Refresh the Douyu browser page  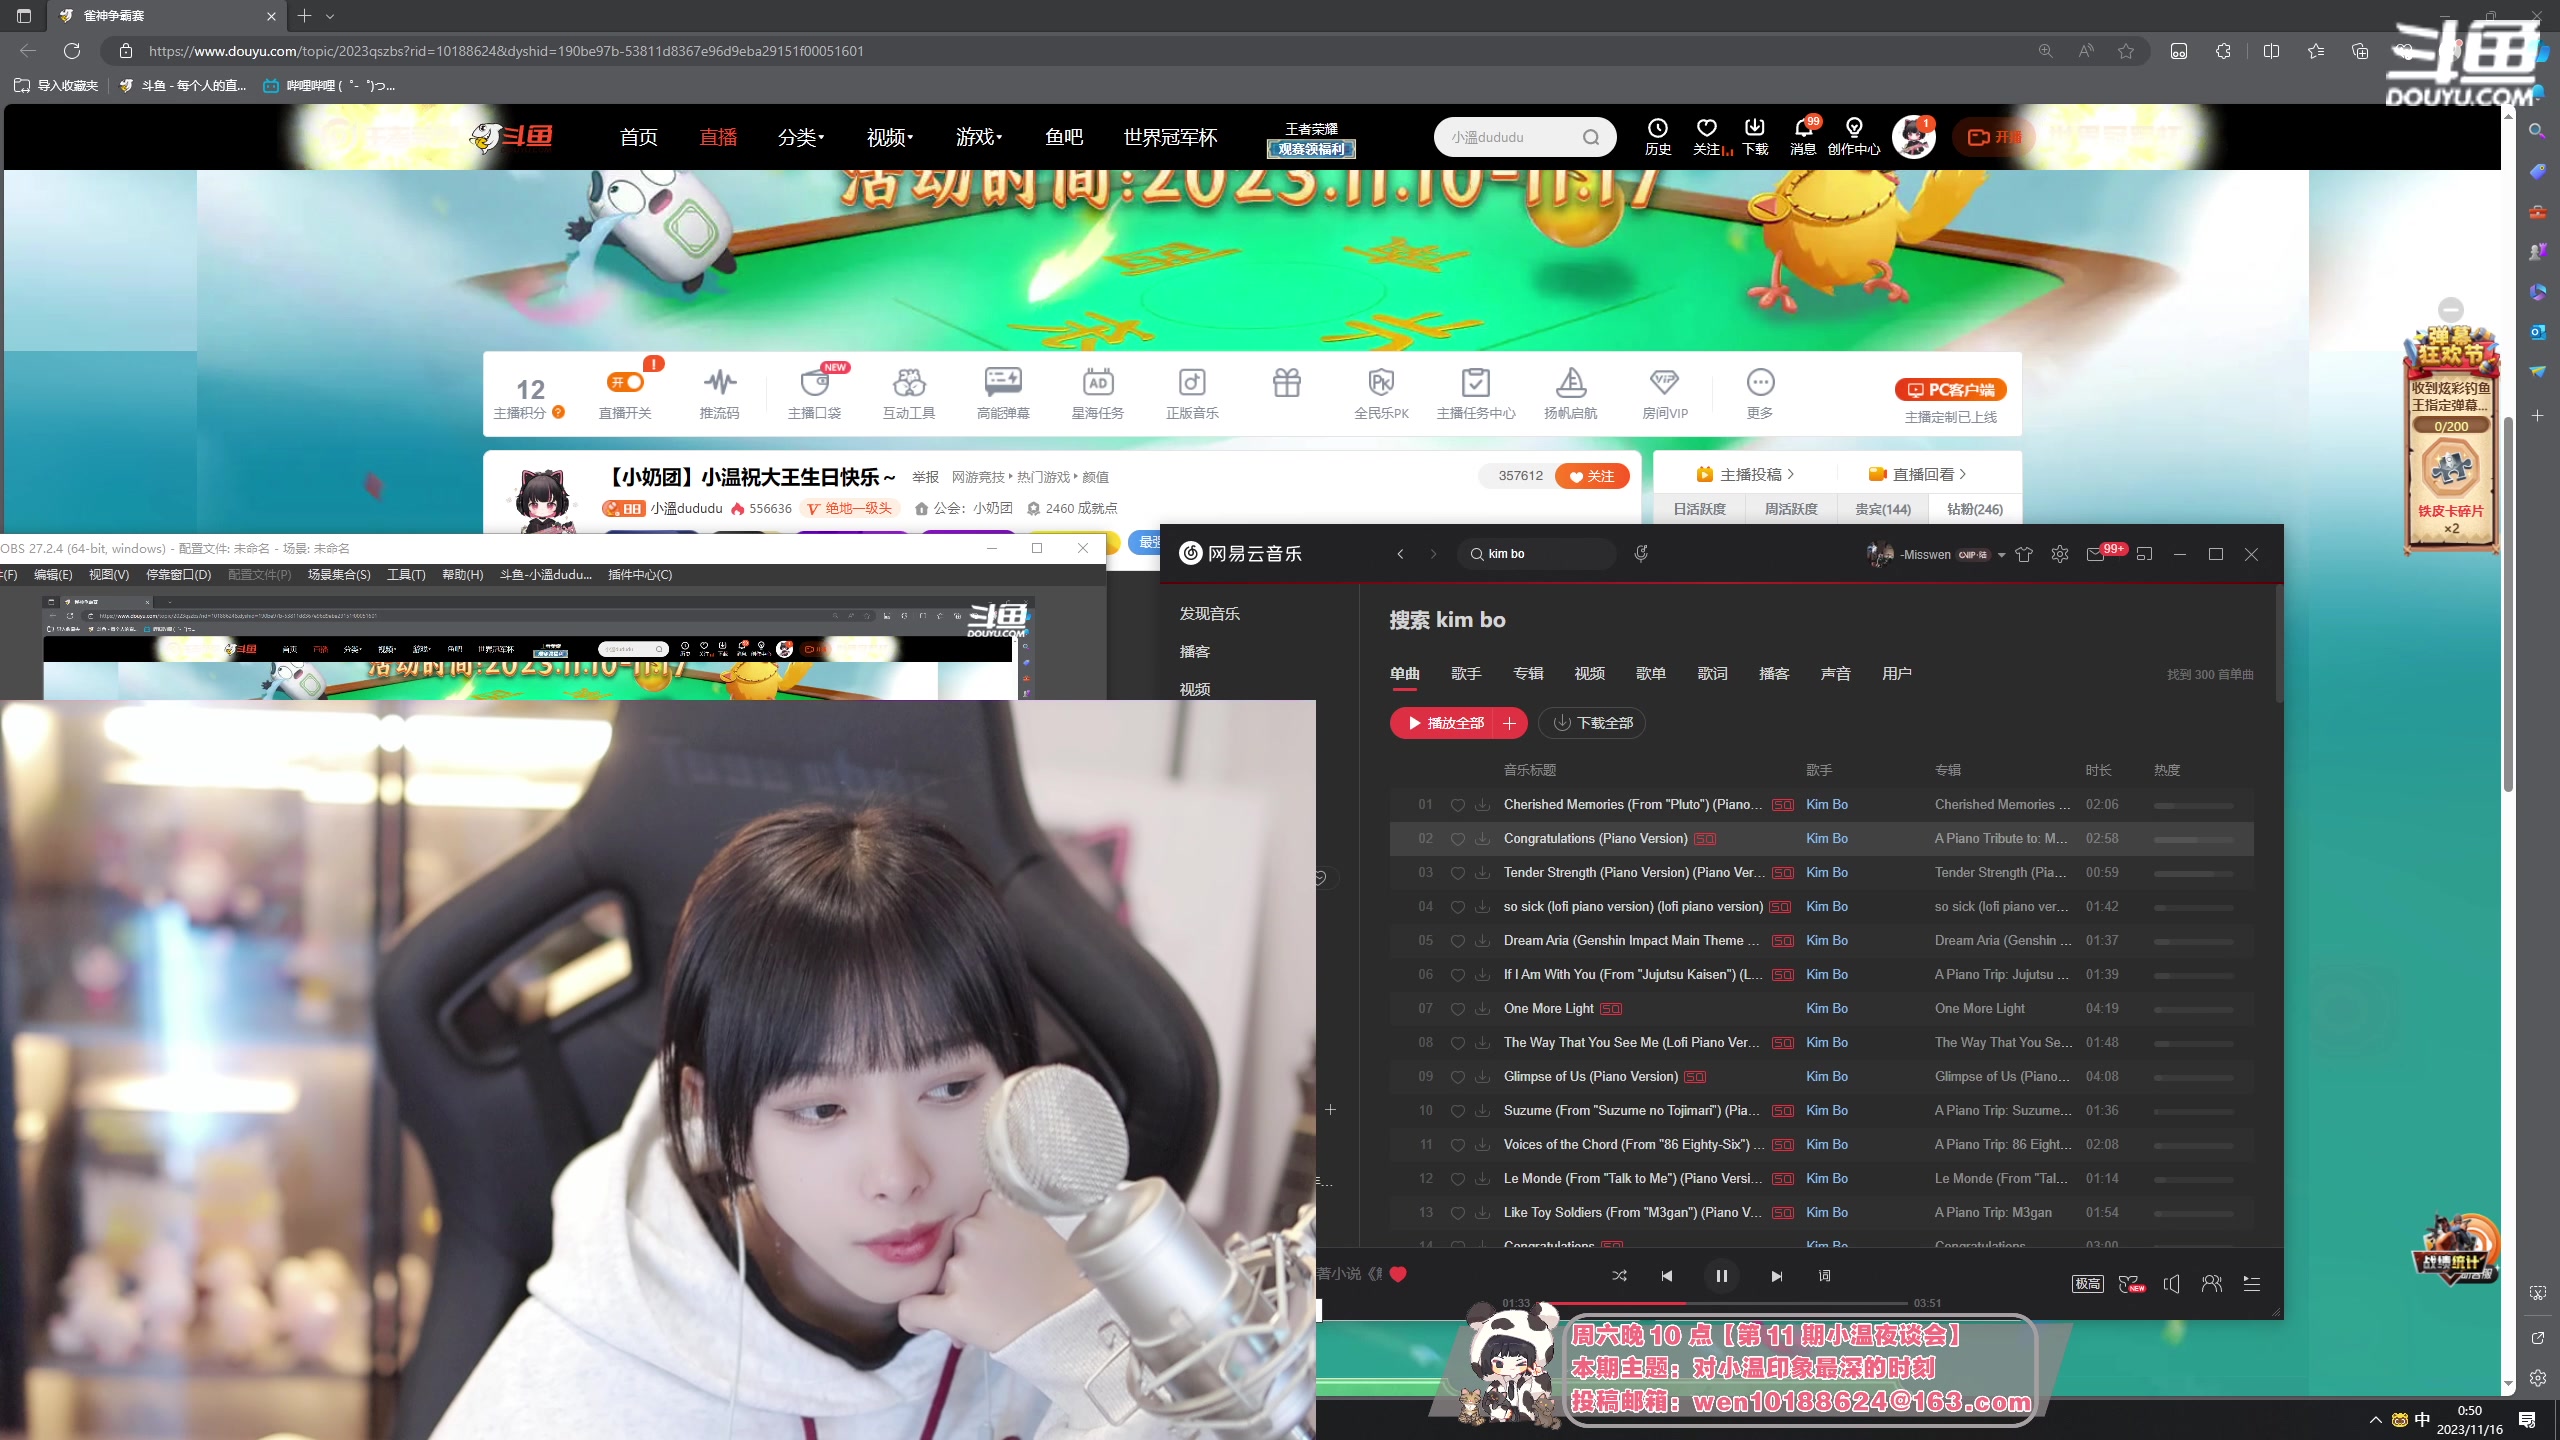coord(72,51)
